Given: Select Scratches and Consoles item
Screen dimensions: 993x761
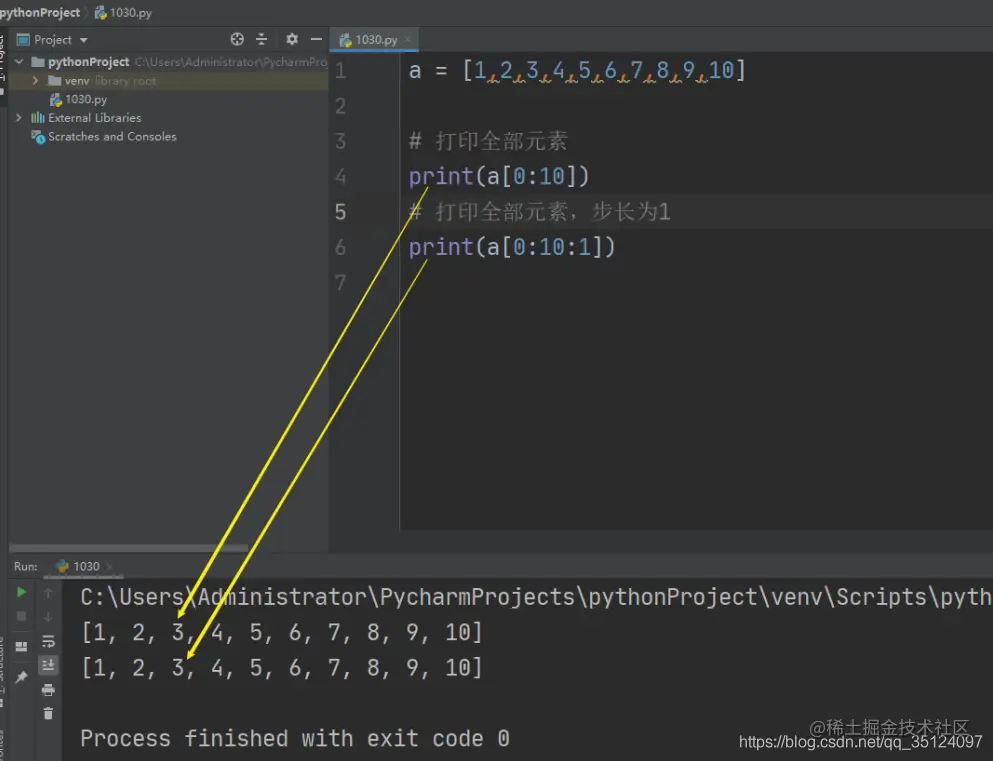Looking at the screenshot, I should 104,137.
